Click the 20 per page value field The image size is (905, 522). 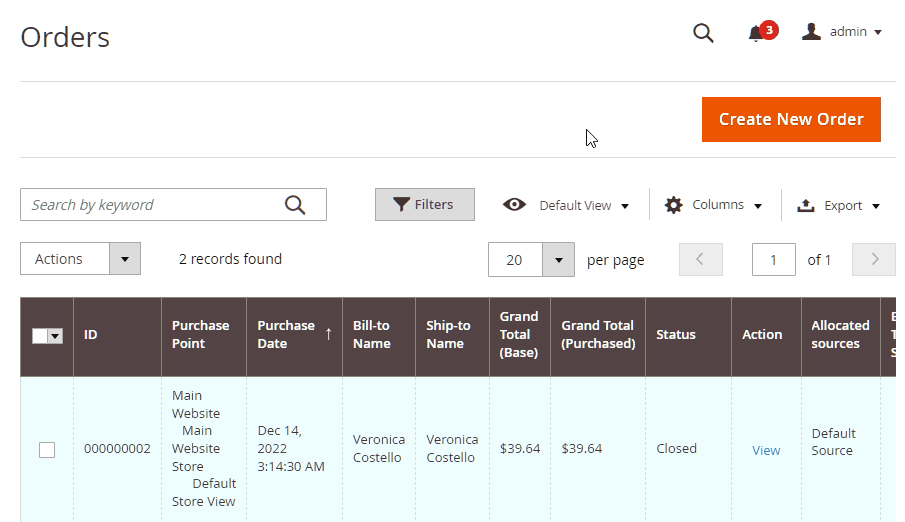515,260
